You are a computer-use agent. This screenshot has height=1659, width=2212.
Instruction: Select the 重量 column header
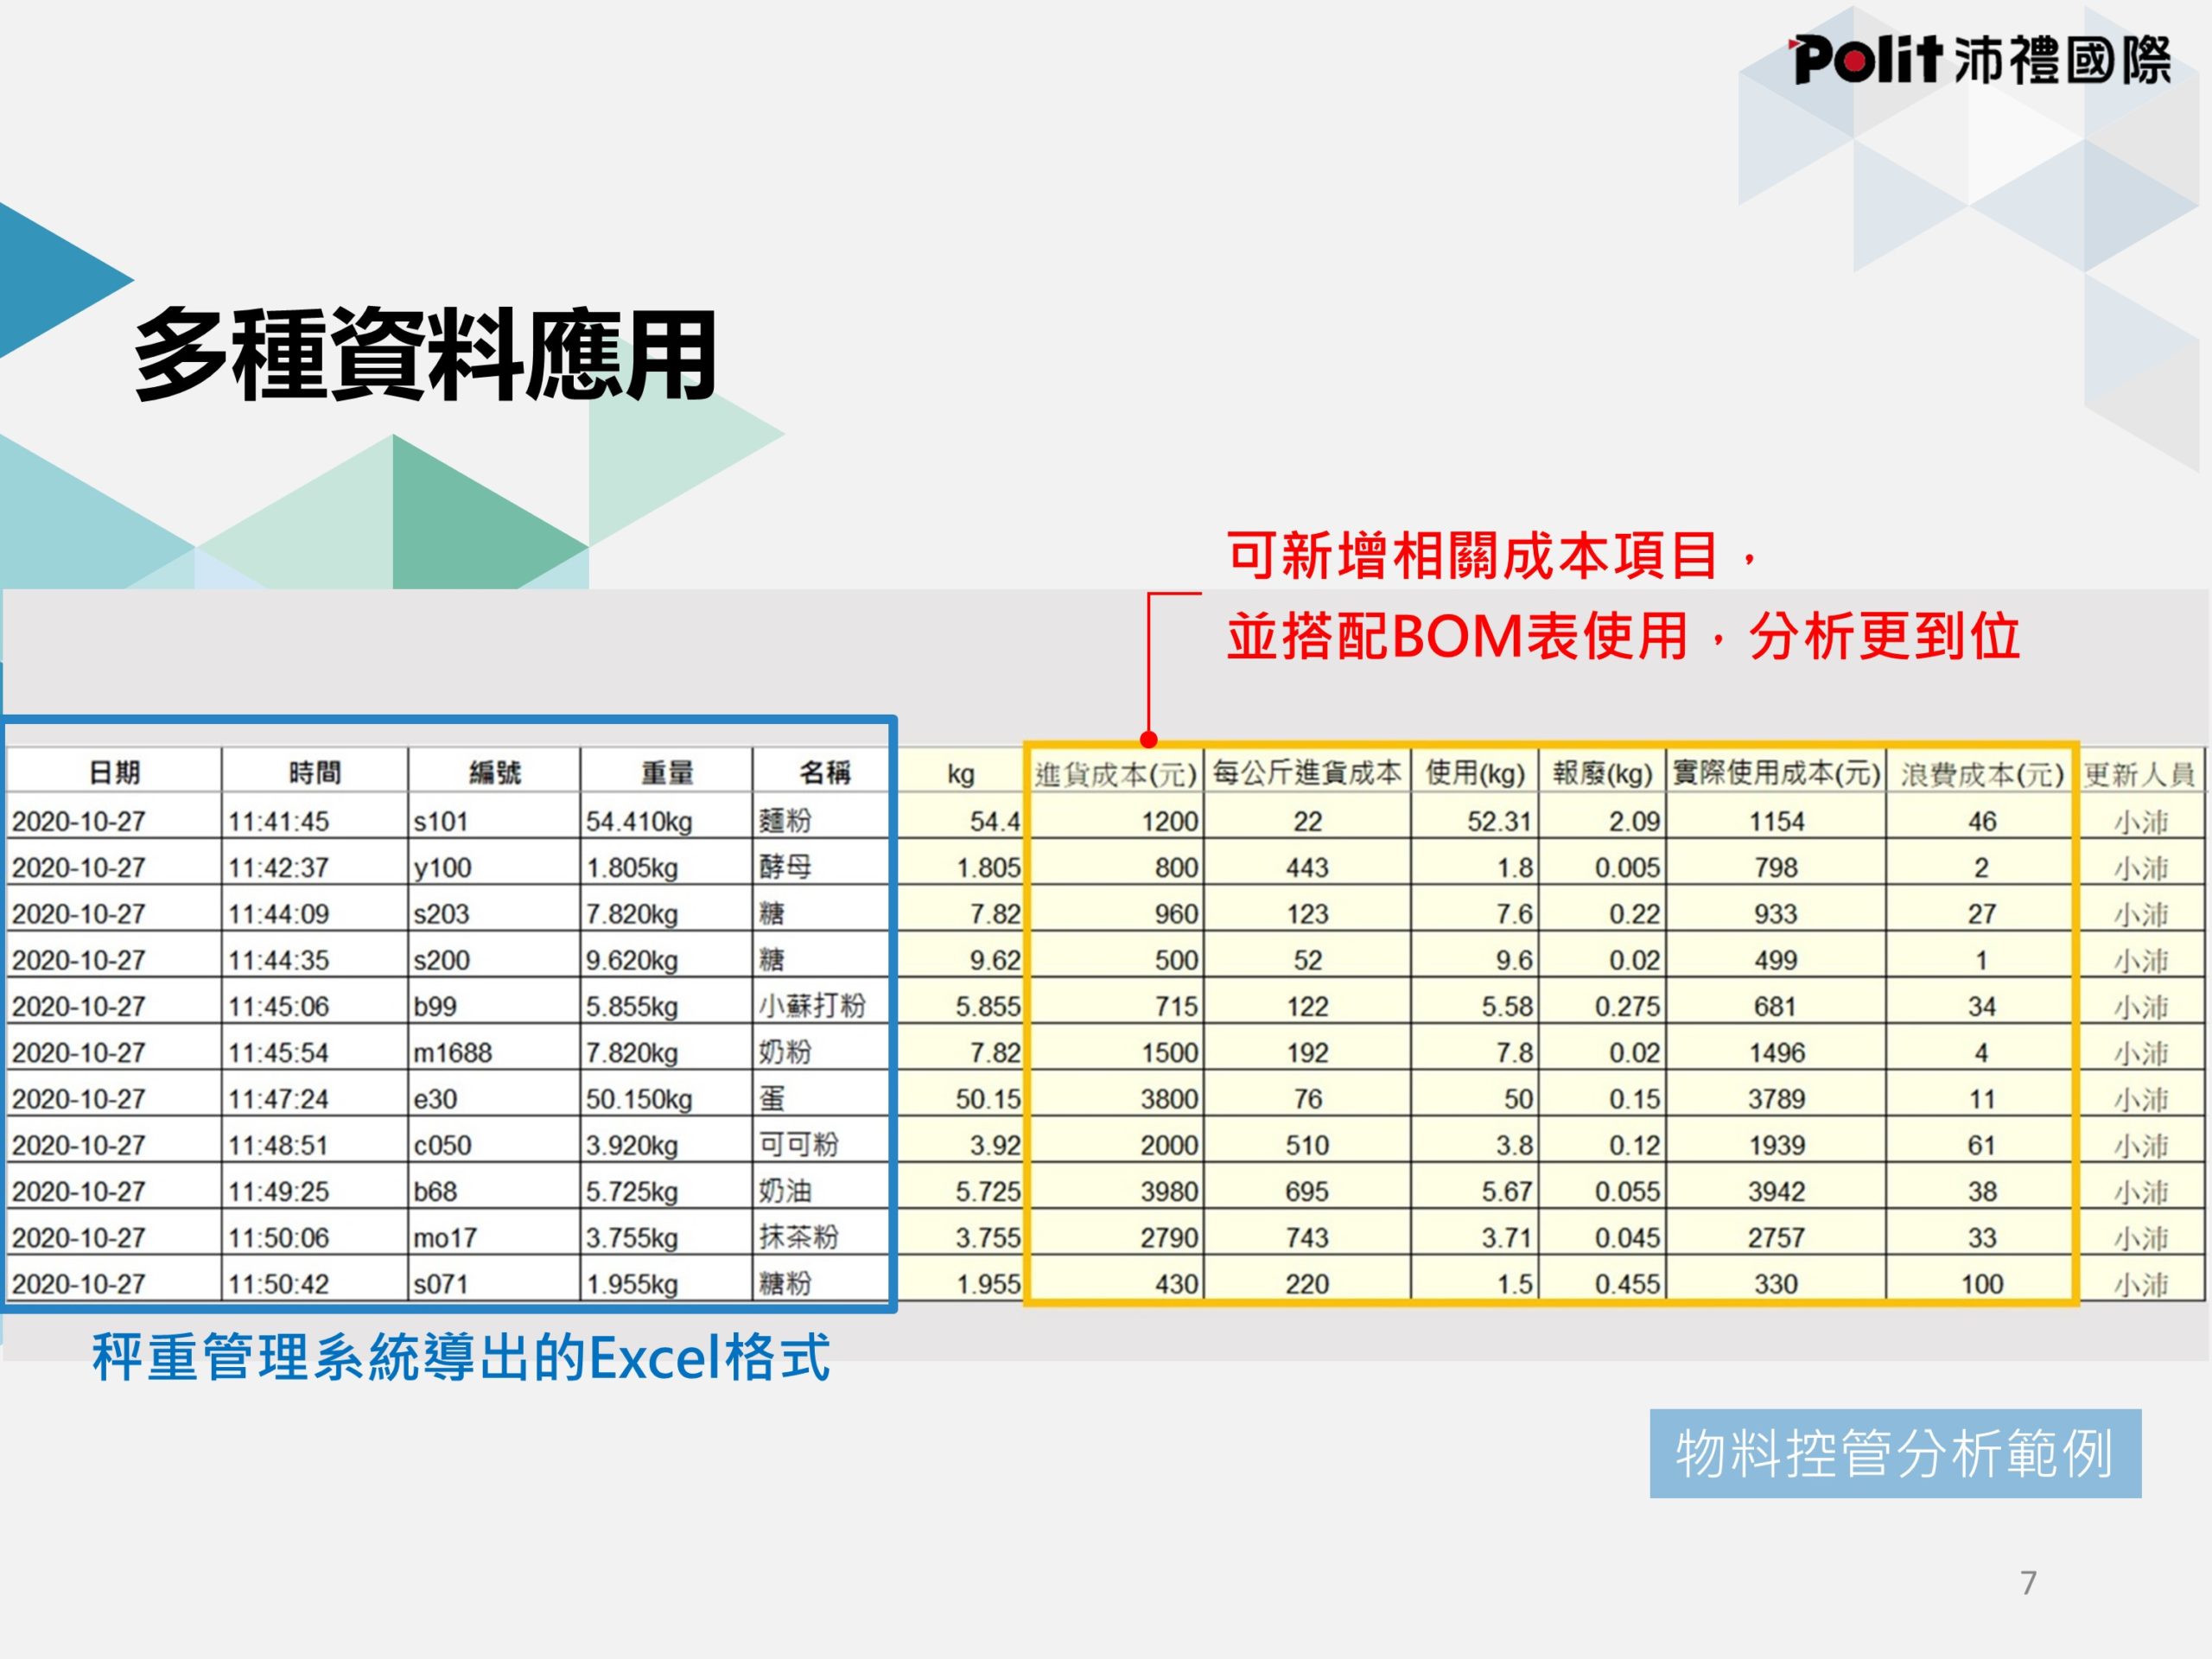click(667, 772)
